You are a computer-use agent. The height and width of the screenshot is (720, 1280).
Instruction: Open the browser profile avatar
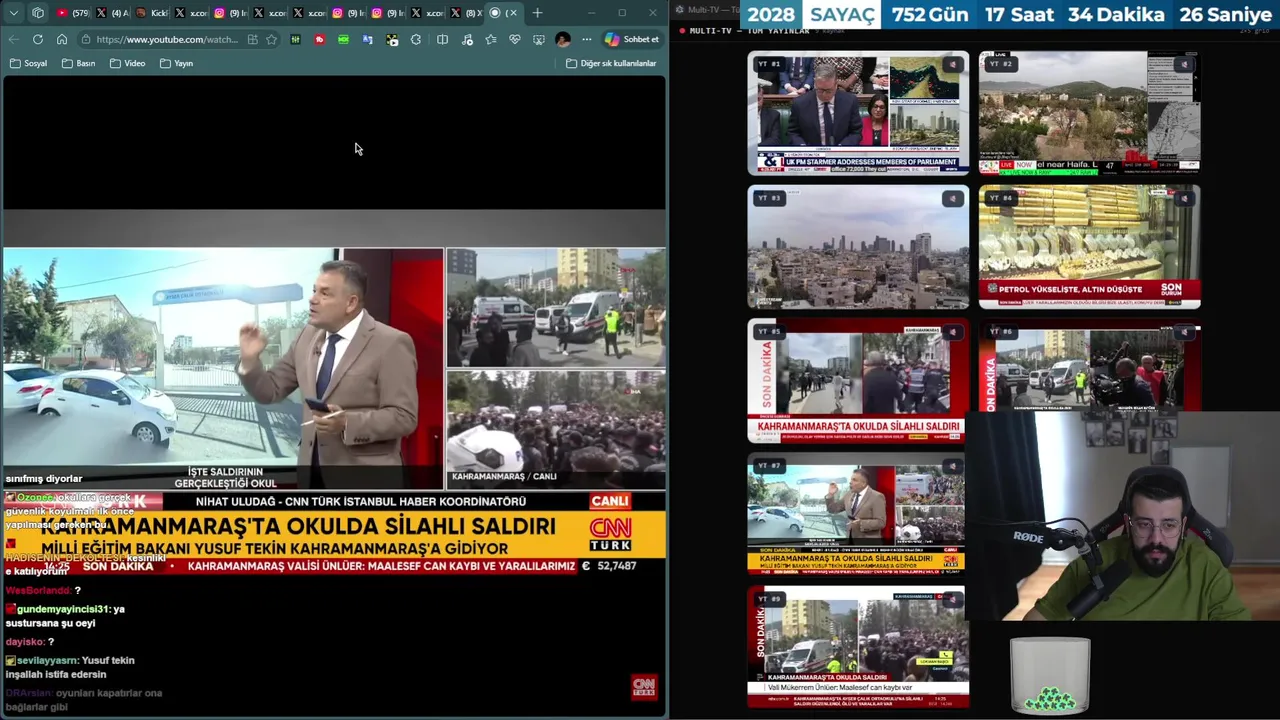[x=563, y=39]
